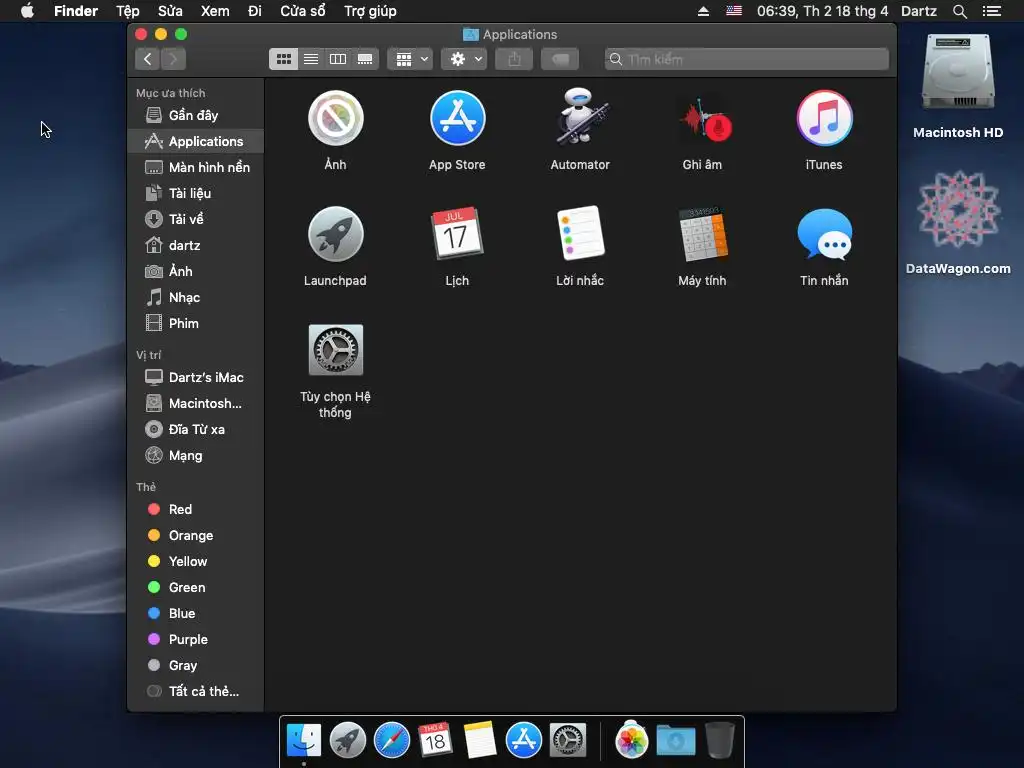Click the Share toolbar button
The image size is (1024, 768).
coord(515,59)
